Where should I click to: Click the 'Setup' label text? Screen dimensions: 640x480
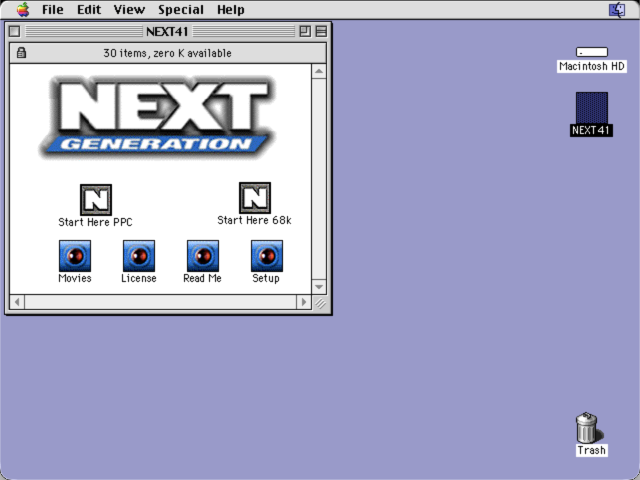coord(266,278)
